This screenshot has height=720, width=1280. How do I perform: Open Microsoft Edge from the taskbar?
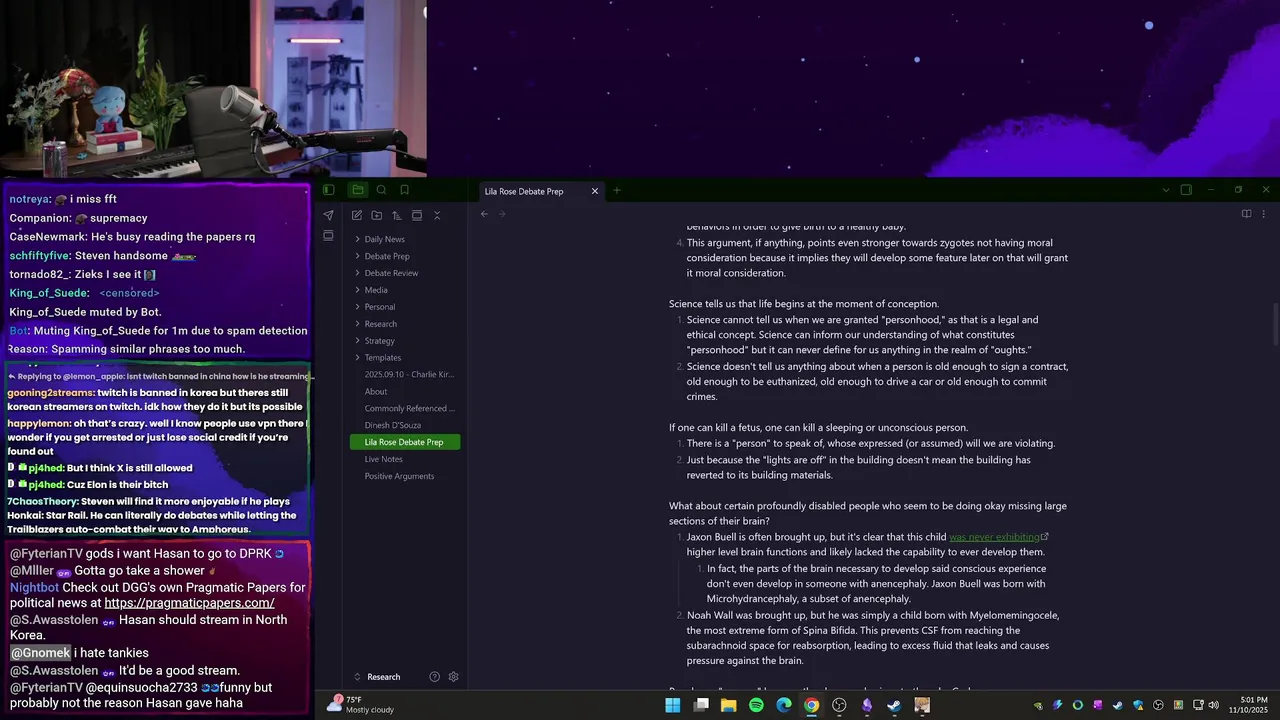click(784, 705)
